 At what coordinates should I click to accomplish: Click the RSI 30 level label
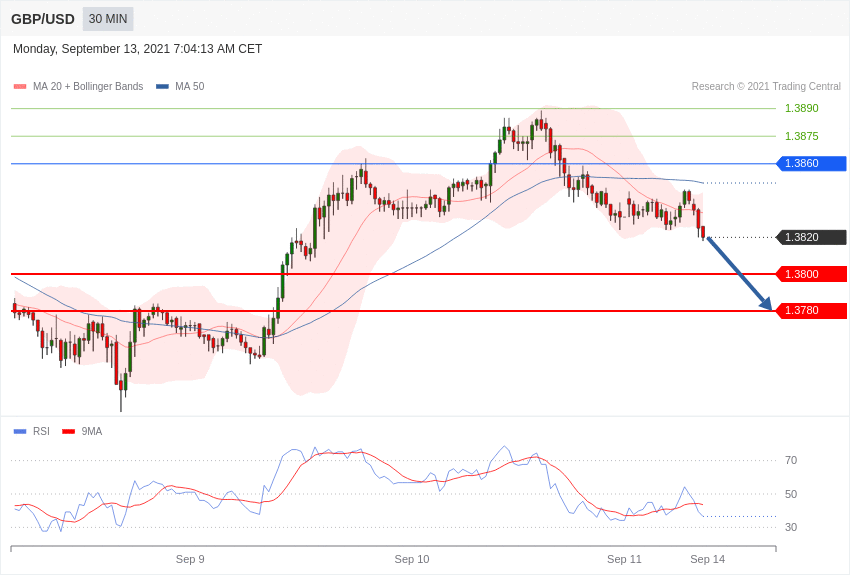click(791, 527)
